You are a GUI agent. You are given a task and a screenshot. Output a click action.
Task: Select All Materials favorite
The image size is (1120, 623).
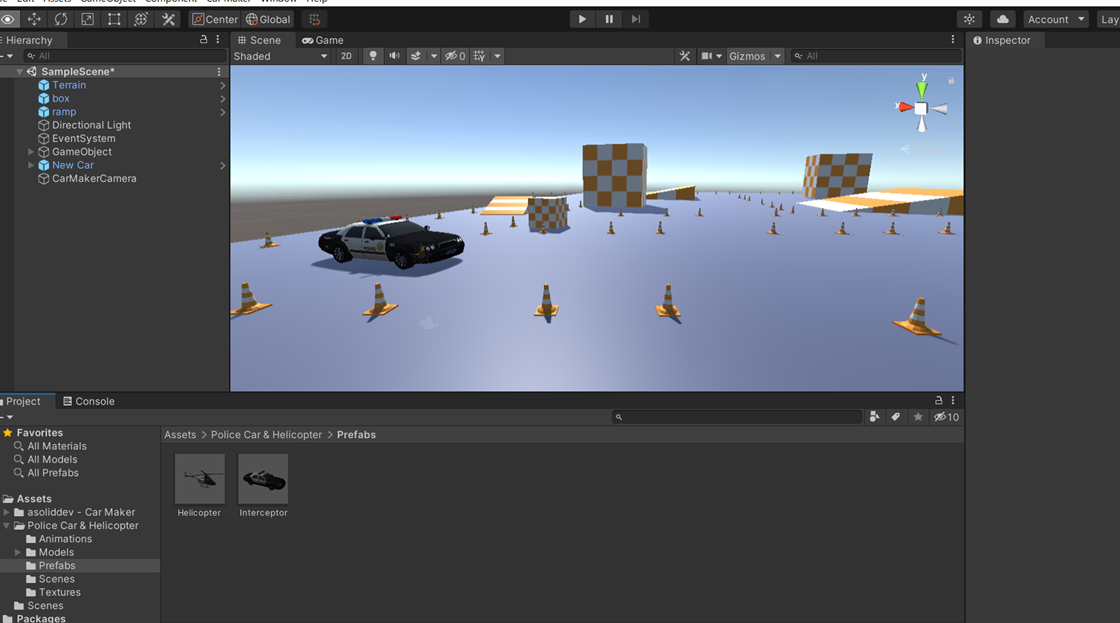coord(57,447)
